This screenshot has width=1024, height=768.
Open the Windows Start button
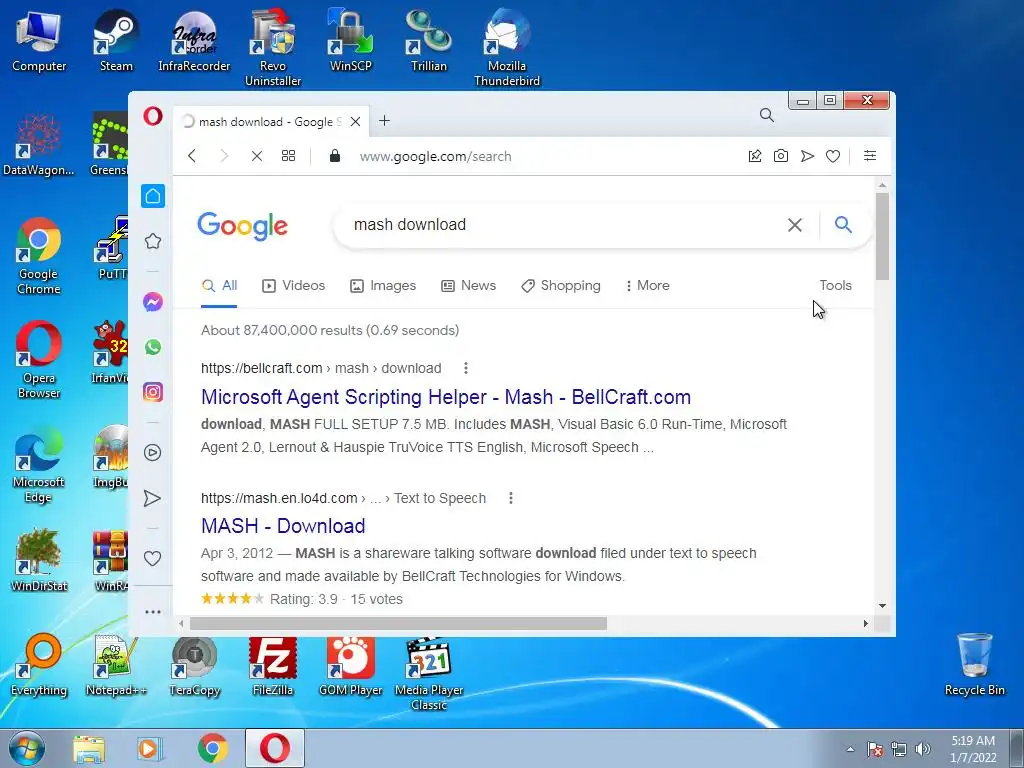pyautogui.click(x=27, y=748)
